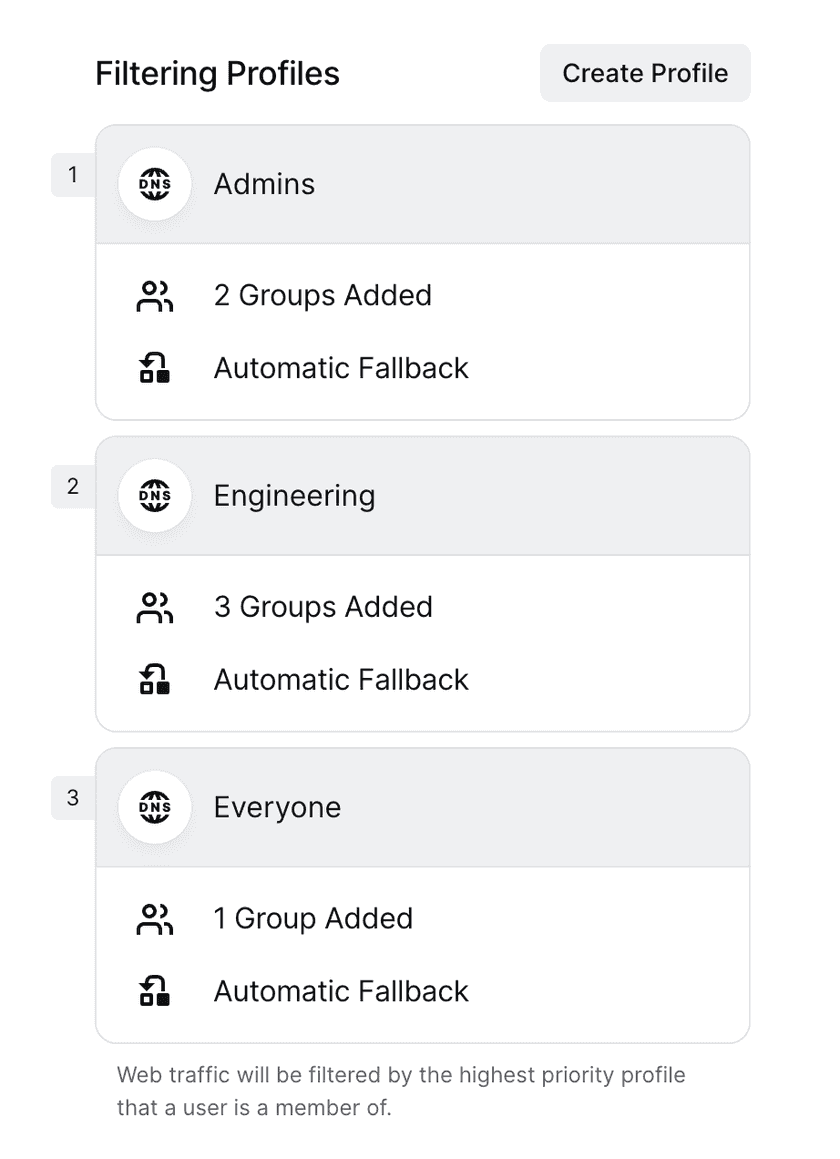Click the fallback icon in Everyone profile
840x1159 pixels.
[154, 991]
